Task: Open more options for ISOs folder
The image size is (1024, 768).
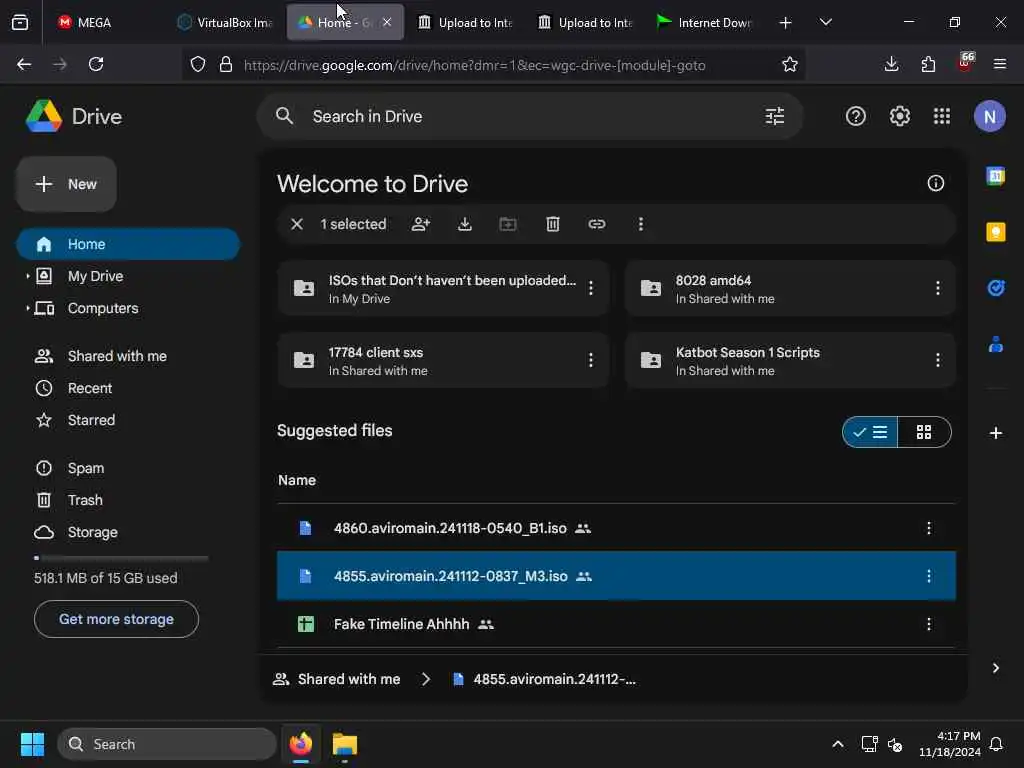Action: click(590, 289)
